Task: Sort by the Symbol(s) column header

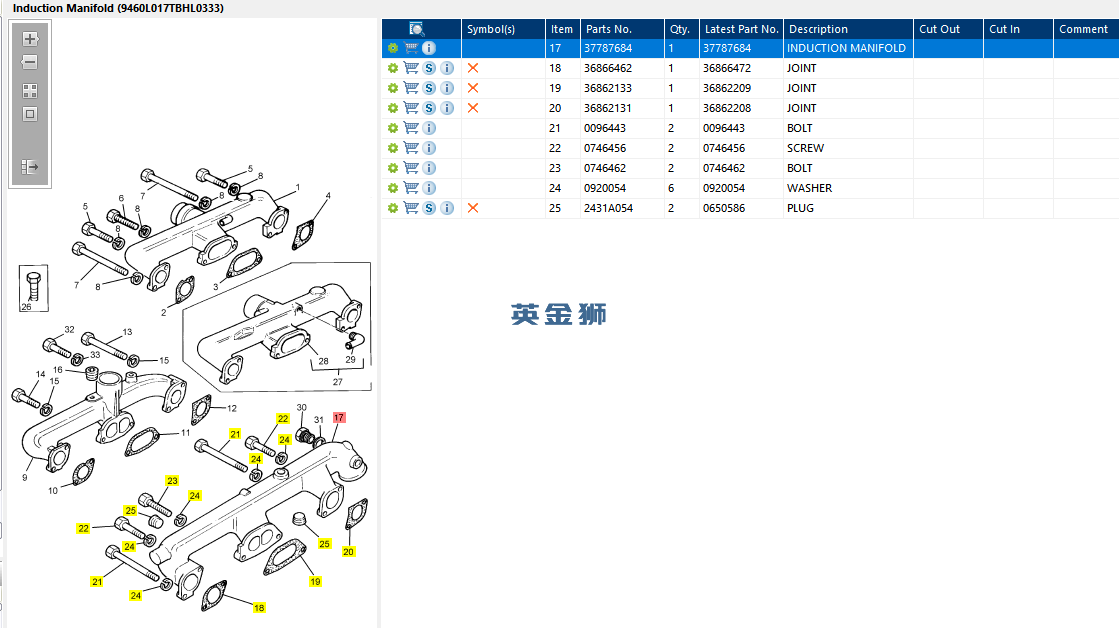Action: [503, 29]
